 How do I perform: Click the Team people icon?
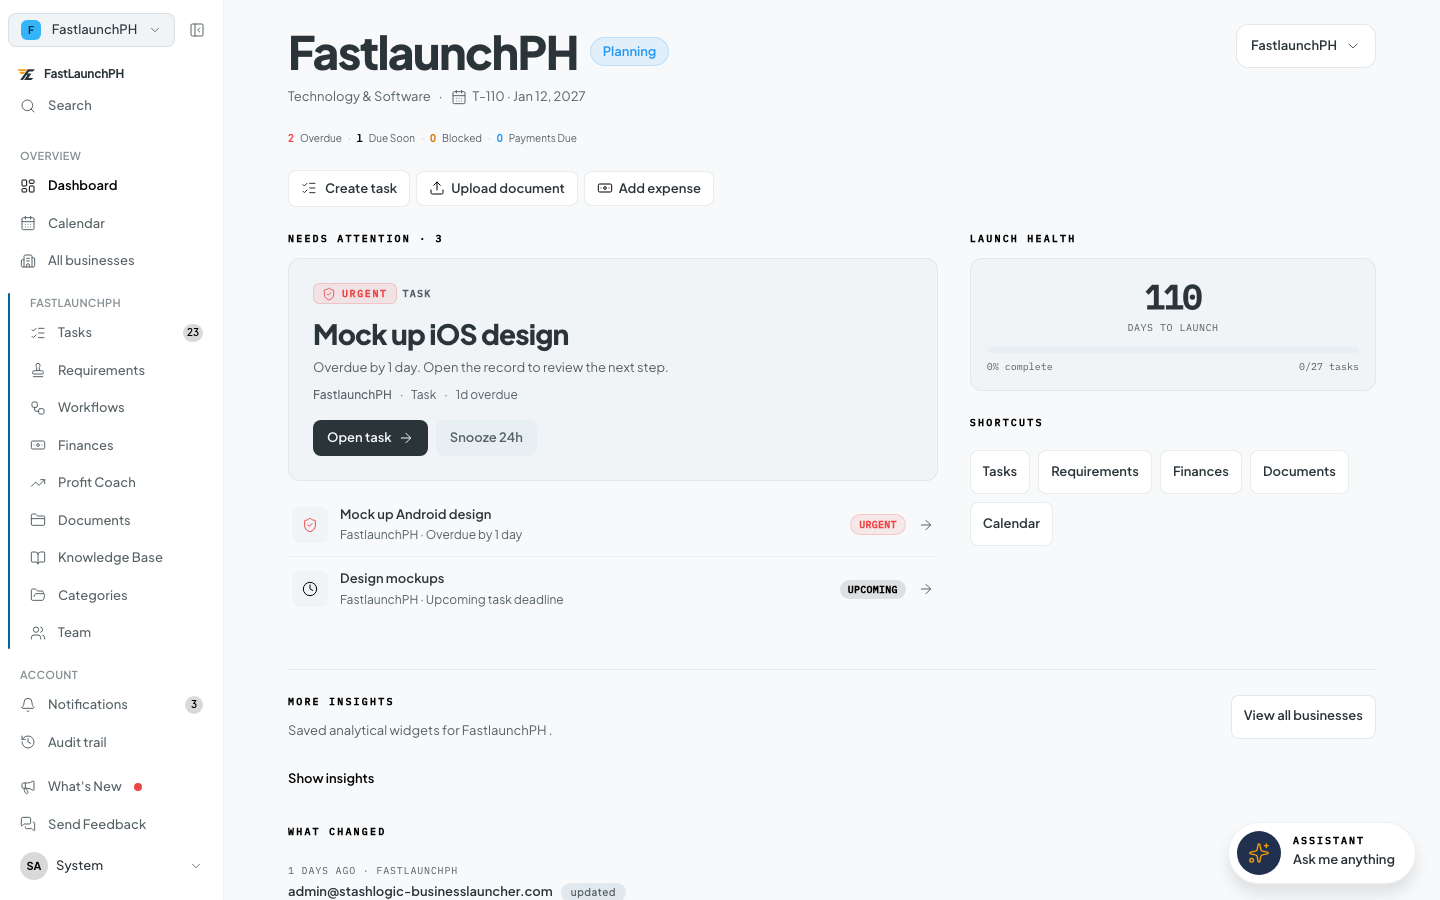[38, 633]
